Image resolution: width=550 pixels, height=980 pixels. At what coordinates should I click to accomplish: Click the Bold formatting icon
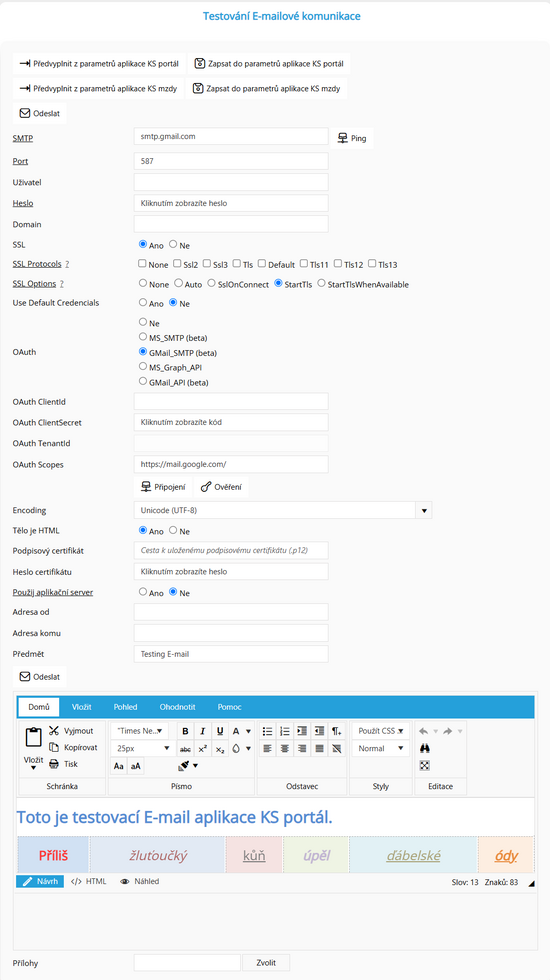185,731
